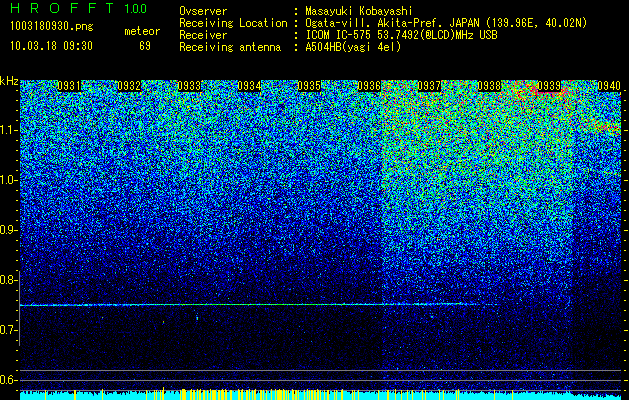Click the Receiving antenna label
The height and width of the screenshot is (400, 629).
(x=230, y=48)
